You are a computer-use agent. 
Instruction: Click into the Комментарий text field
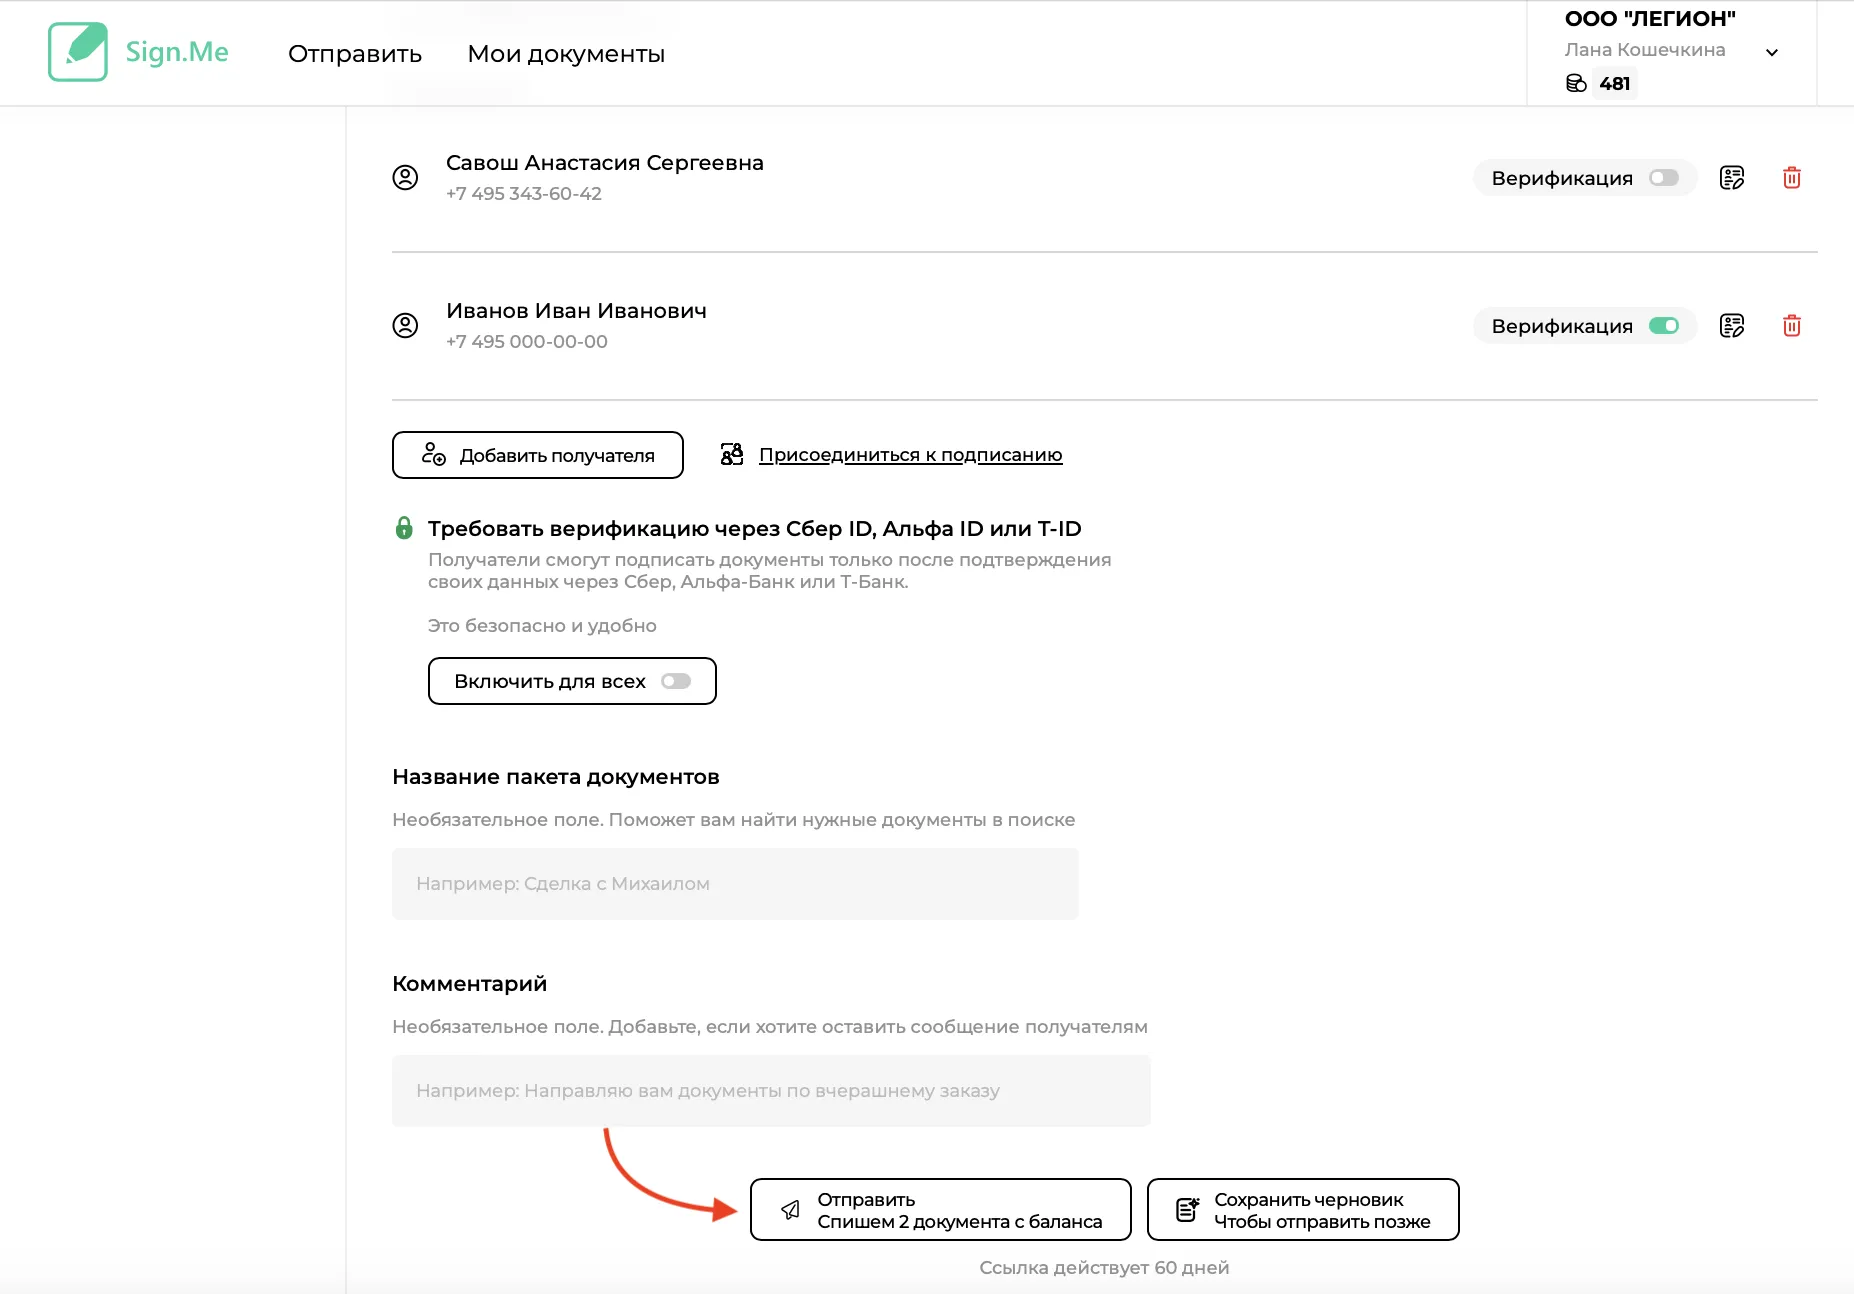click(x=771, y=1091)
